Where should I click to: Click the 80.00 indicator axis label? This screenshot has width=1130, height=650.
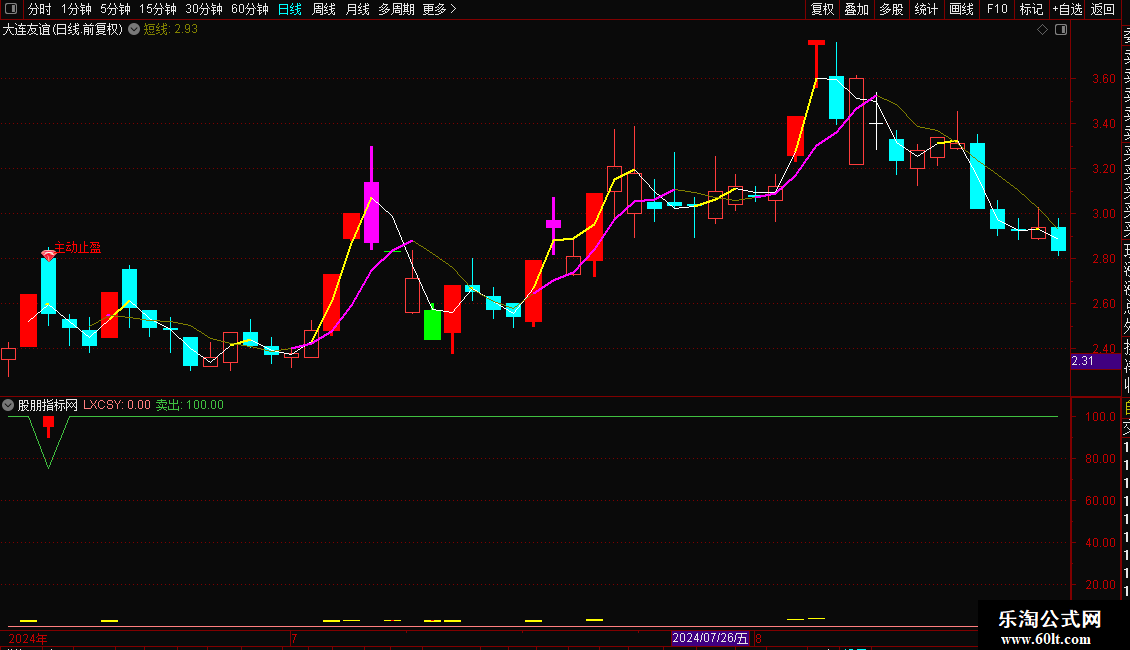point(1100,458)
